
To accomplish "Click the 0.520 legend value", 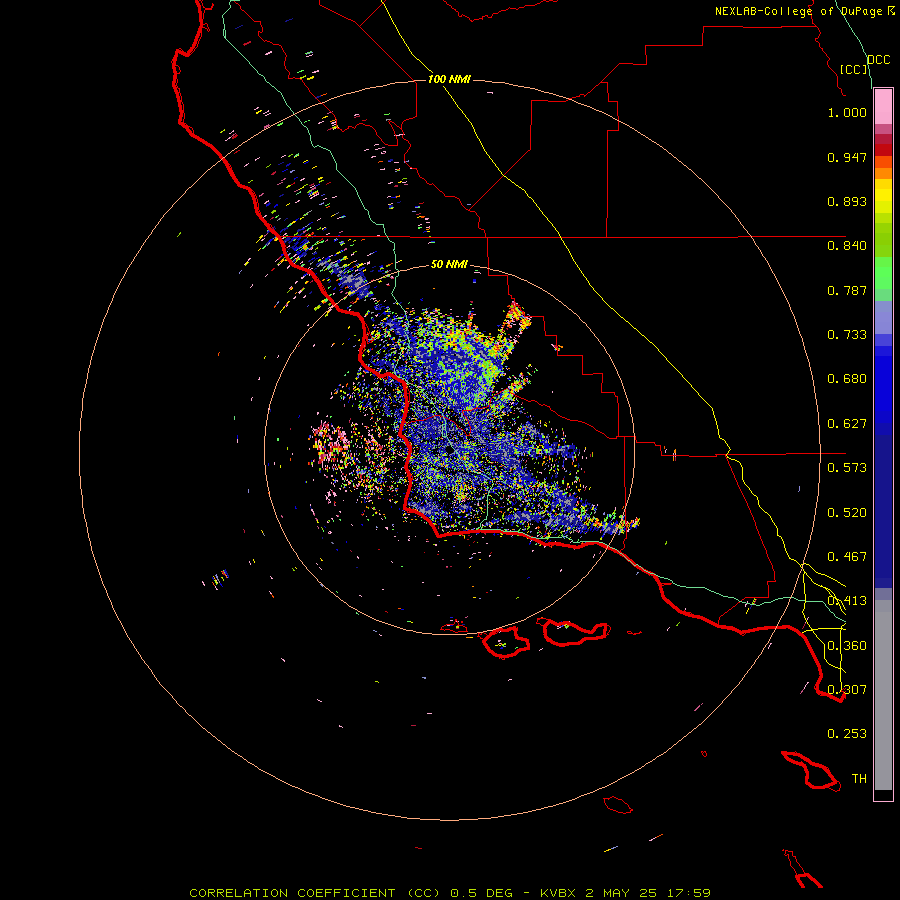I will (x=847, y=513).
